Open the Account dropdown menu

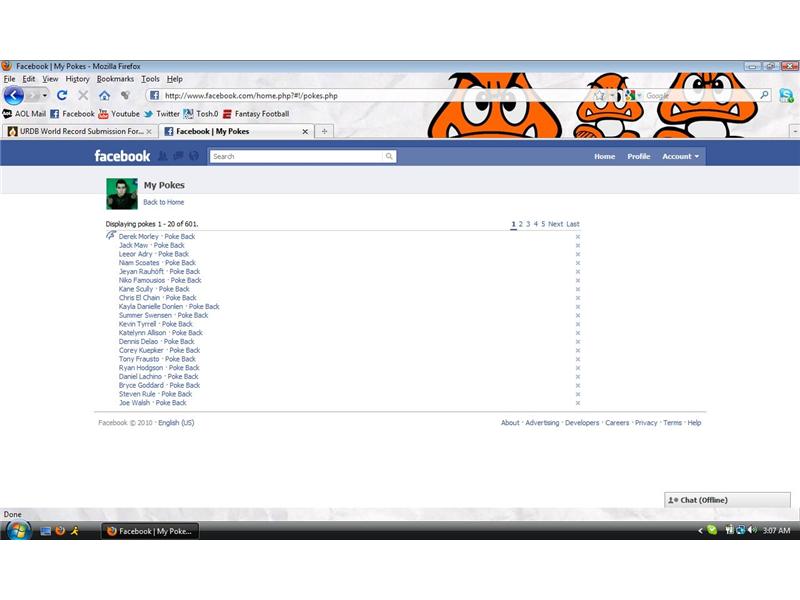[x=678, y=156]
